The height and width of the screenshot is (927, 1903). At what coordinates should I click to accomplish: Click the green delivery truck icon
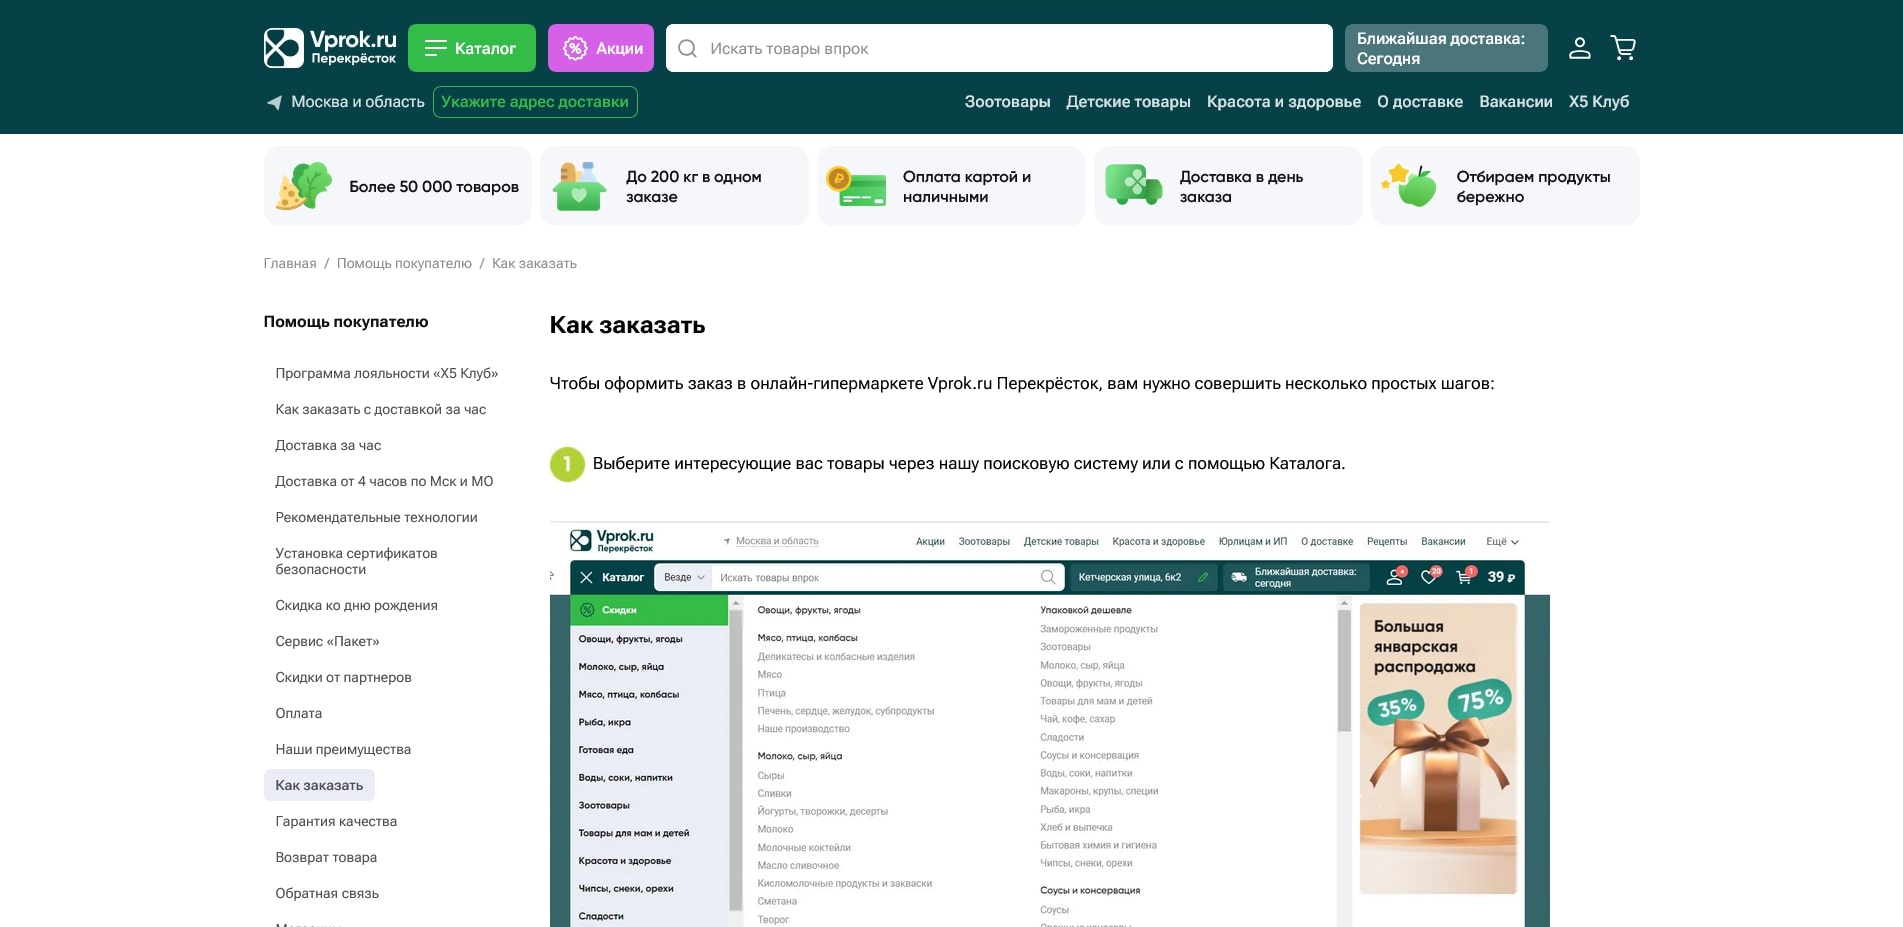[x=1132, y=186]
